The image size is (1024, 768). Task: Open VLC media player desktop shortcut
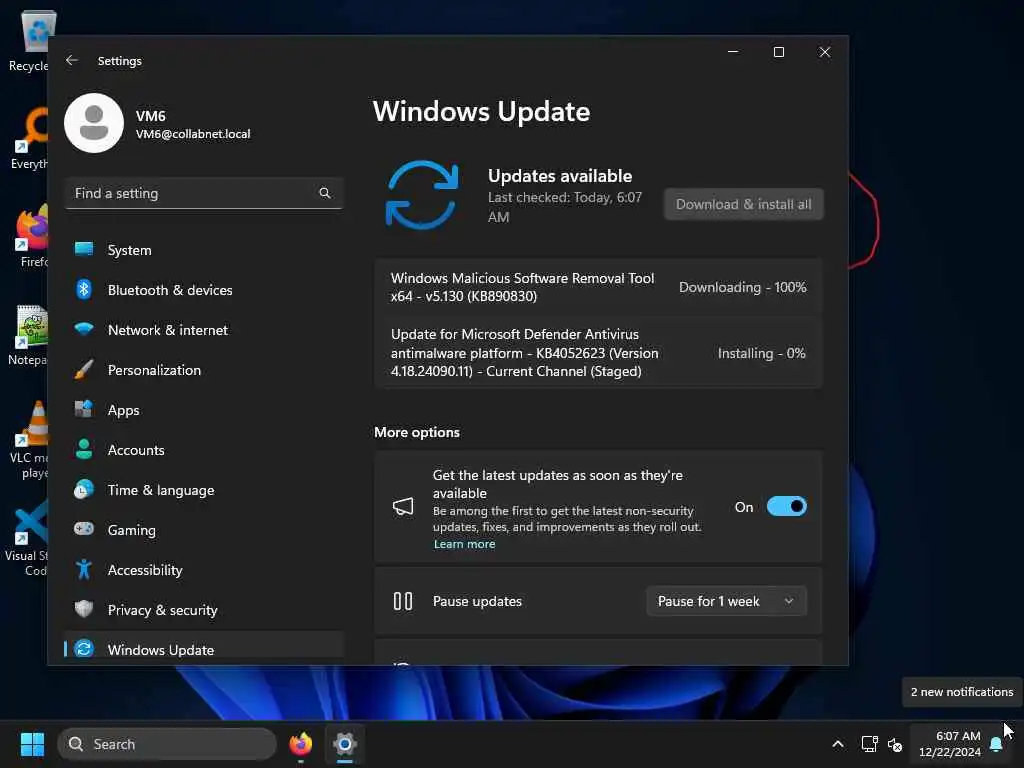(29, 440)
